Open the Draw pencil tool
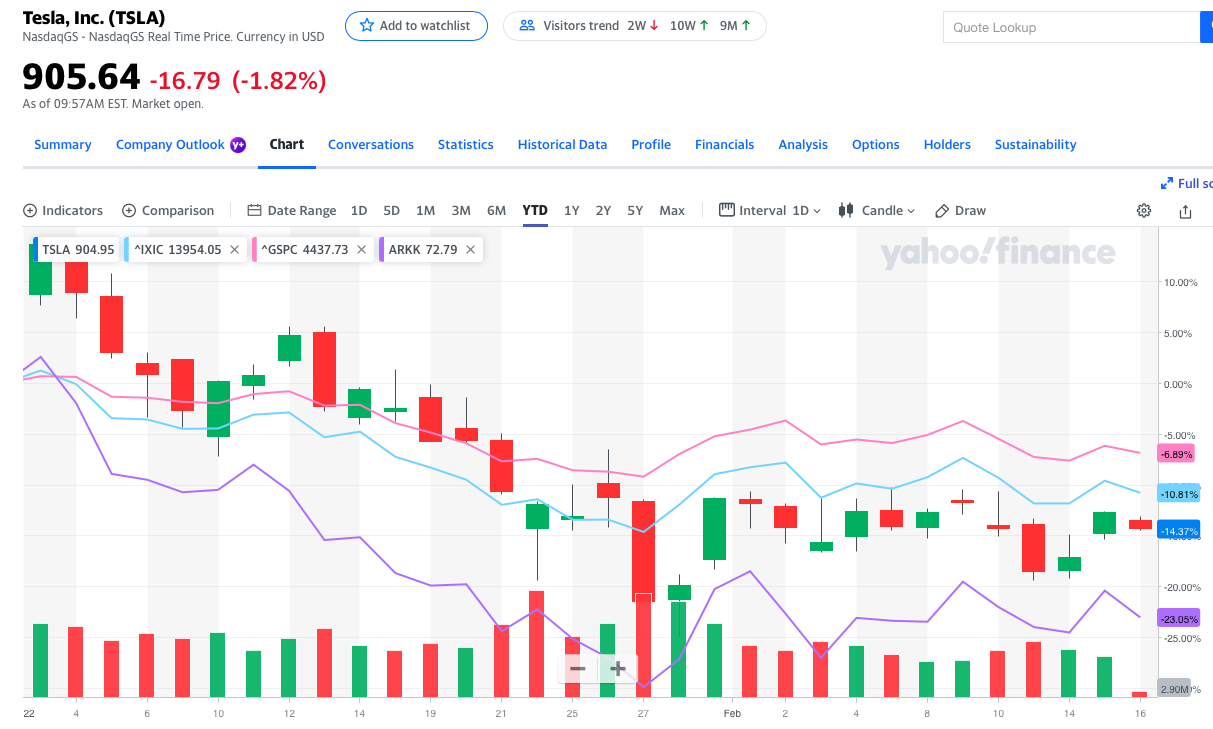 pyautogui.click(x=960, y=211)
